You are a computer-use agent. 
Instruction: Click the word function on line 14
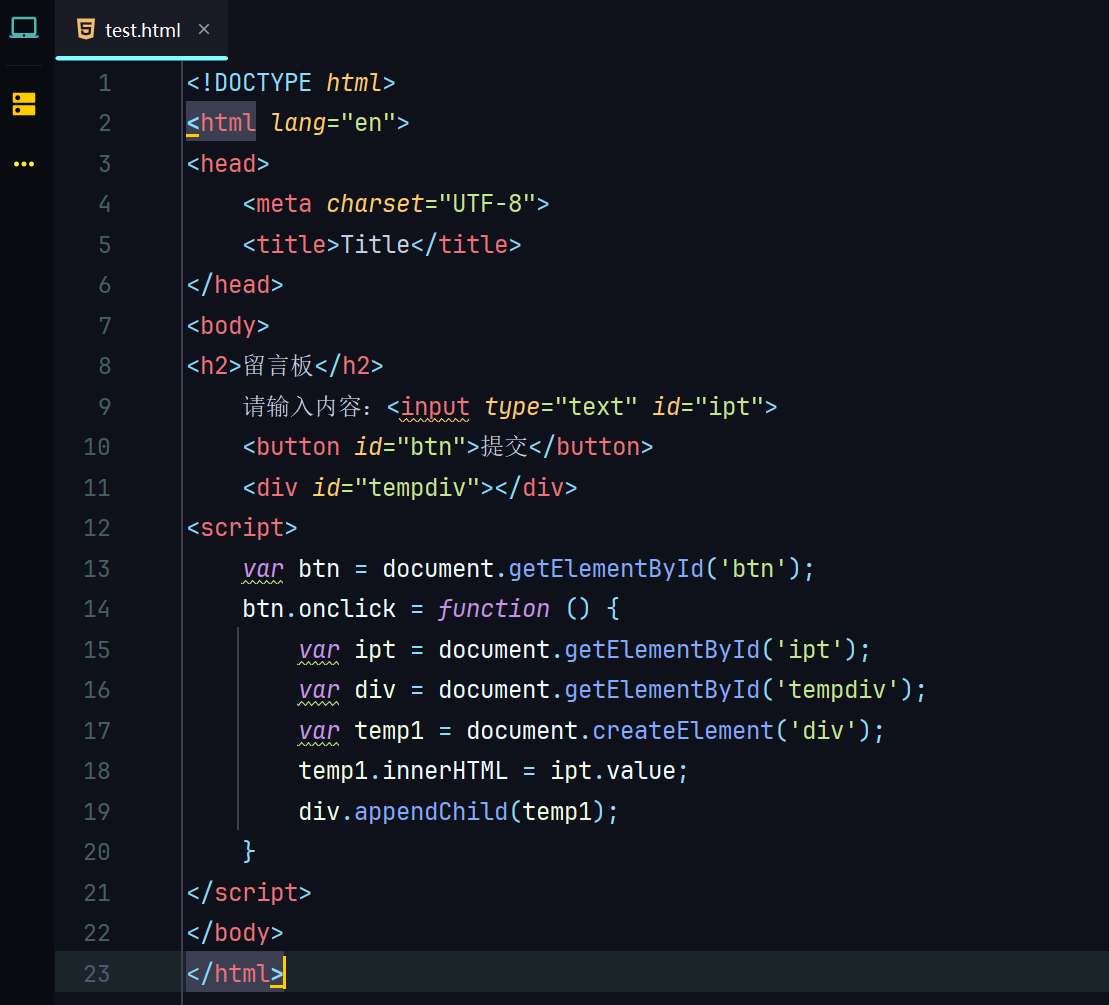[x=494, y=609]
